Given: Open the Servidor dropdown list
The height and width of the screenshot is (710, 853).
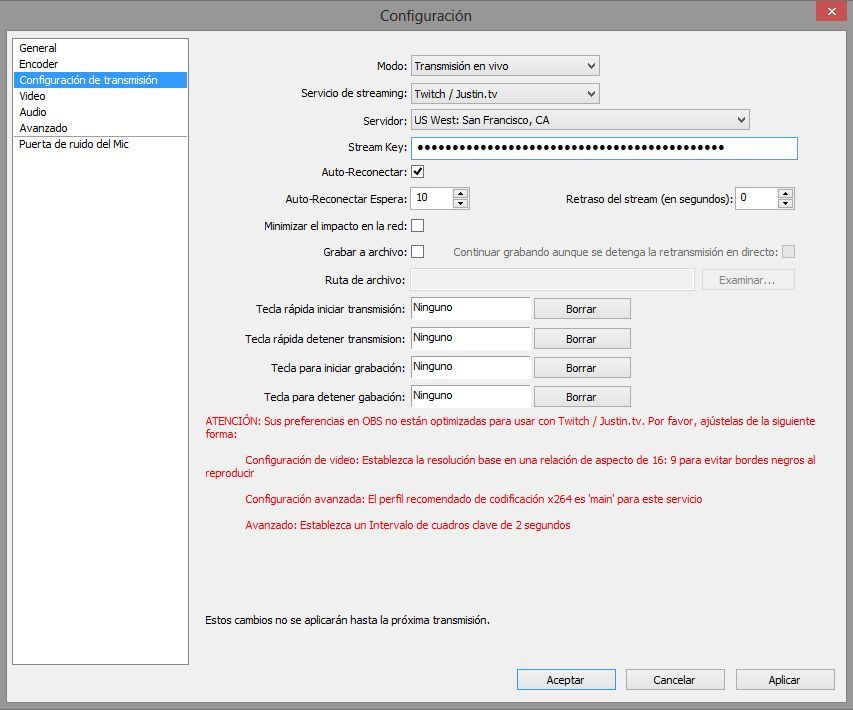Looking at the screenshot, I should click(580, 120).
